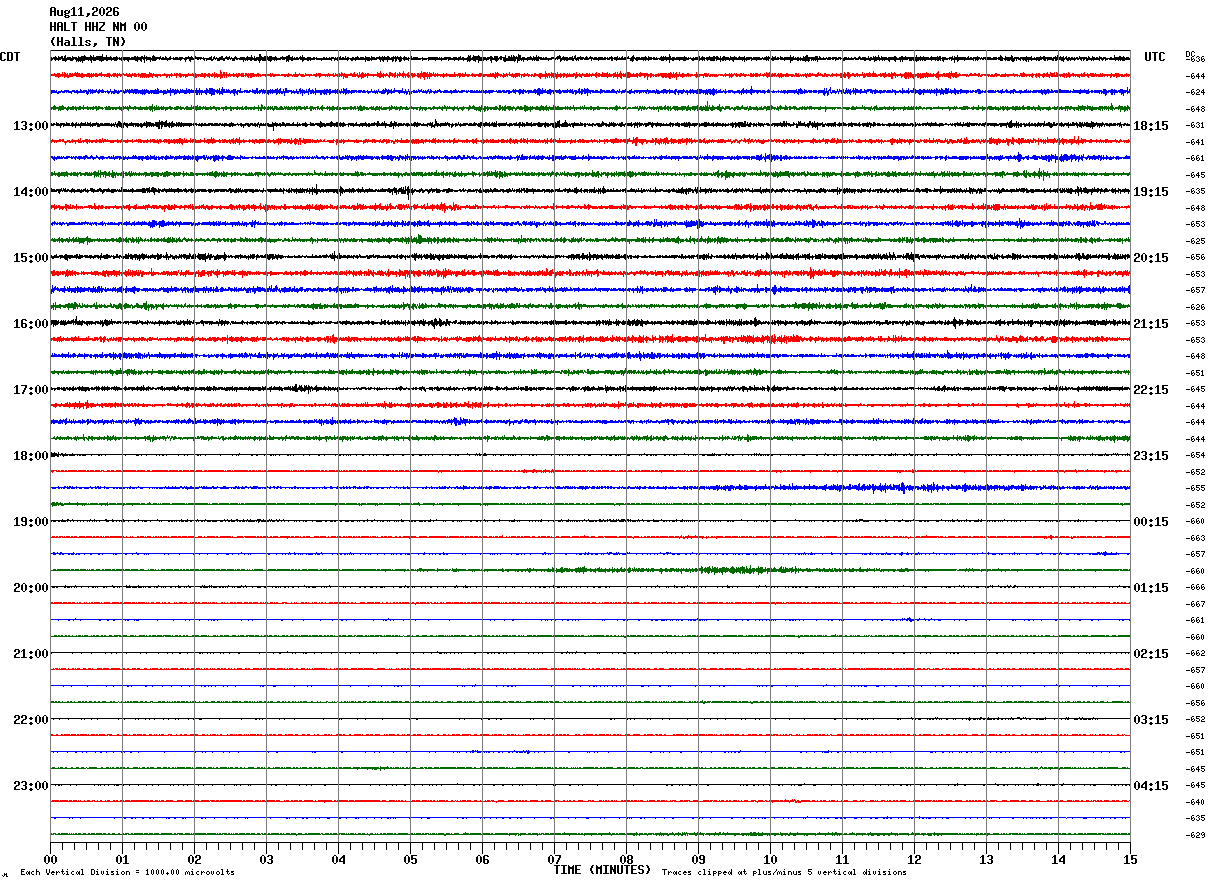Screen dimensions: 1210x886
Task: Click the DC offset value -631
Action: pyautogui.click(x=1195, y=126)
